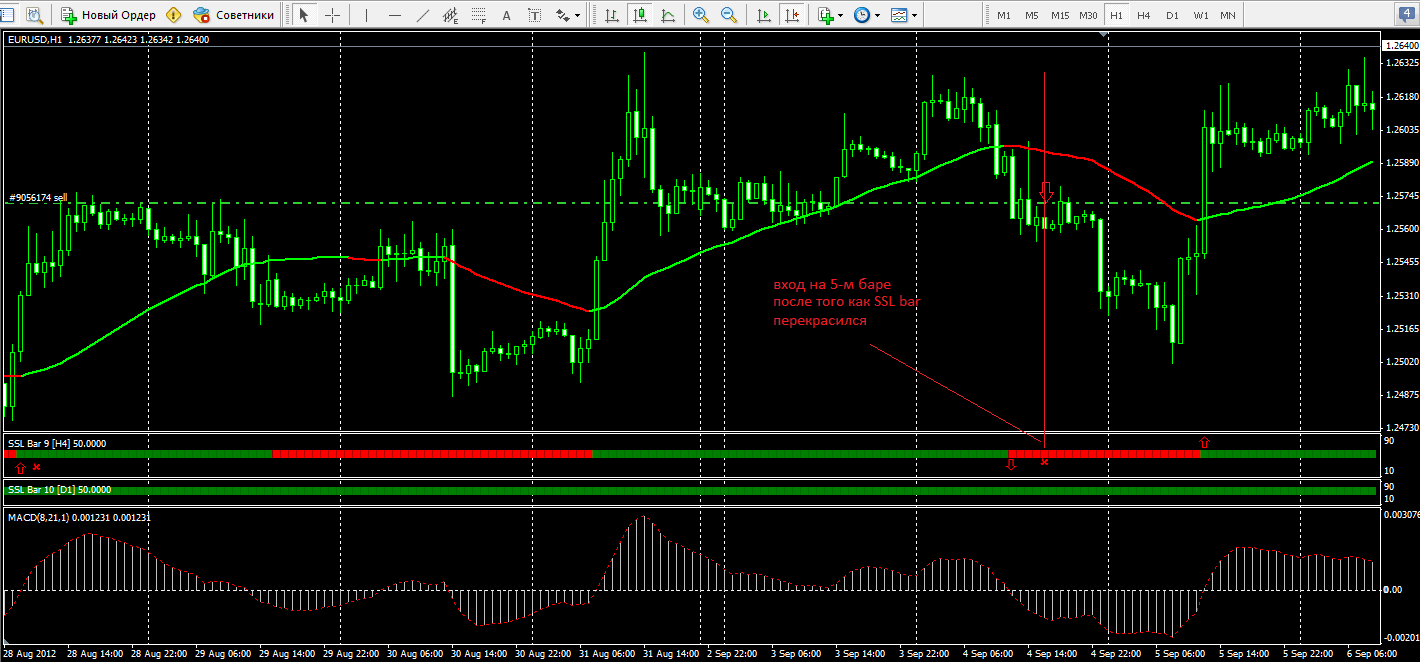Select the H1 timeframe button

1116,15
